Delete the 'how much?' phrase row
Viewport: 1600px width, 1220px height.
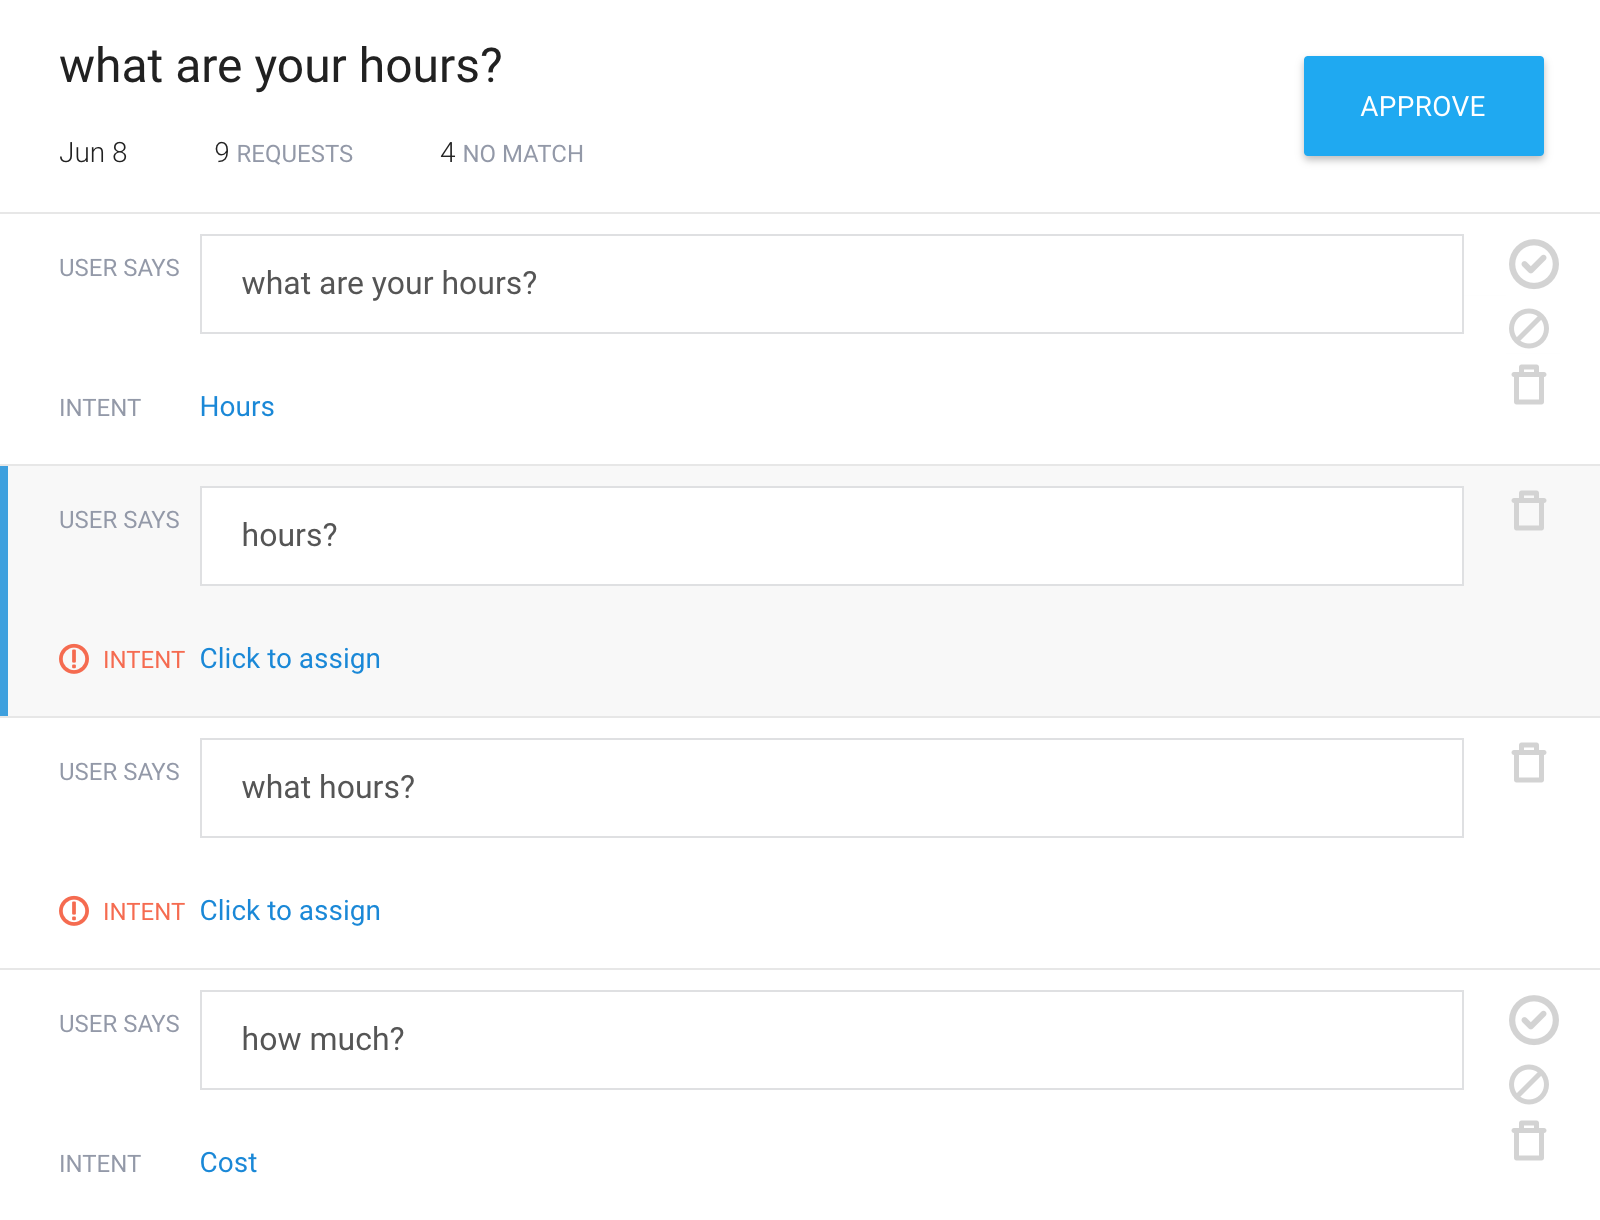click(x=1529, y=1141)
